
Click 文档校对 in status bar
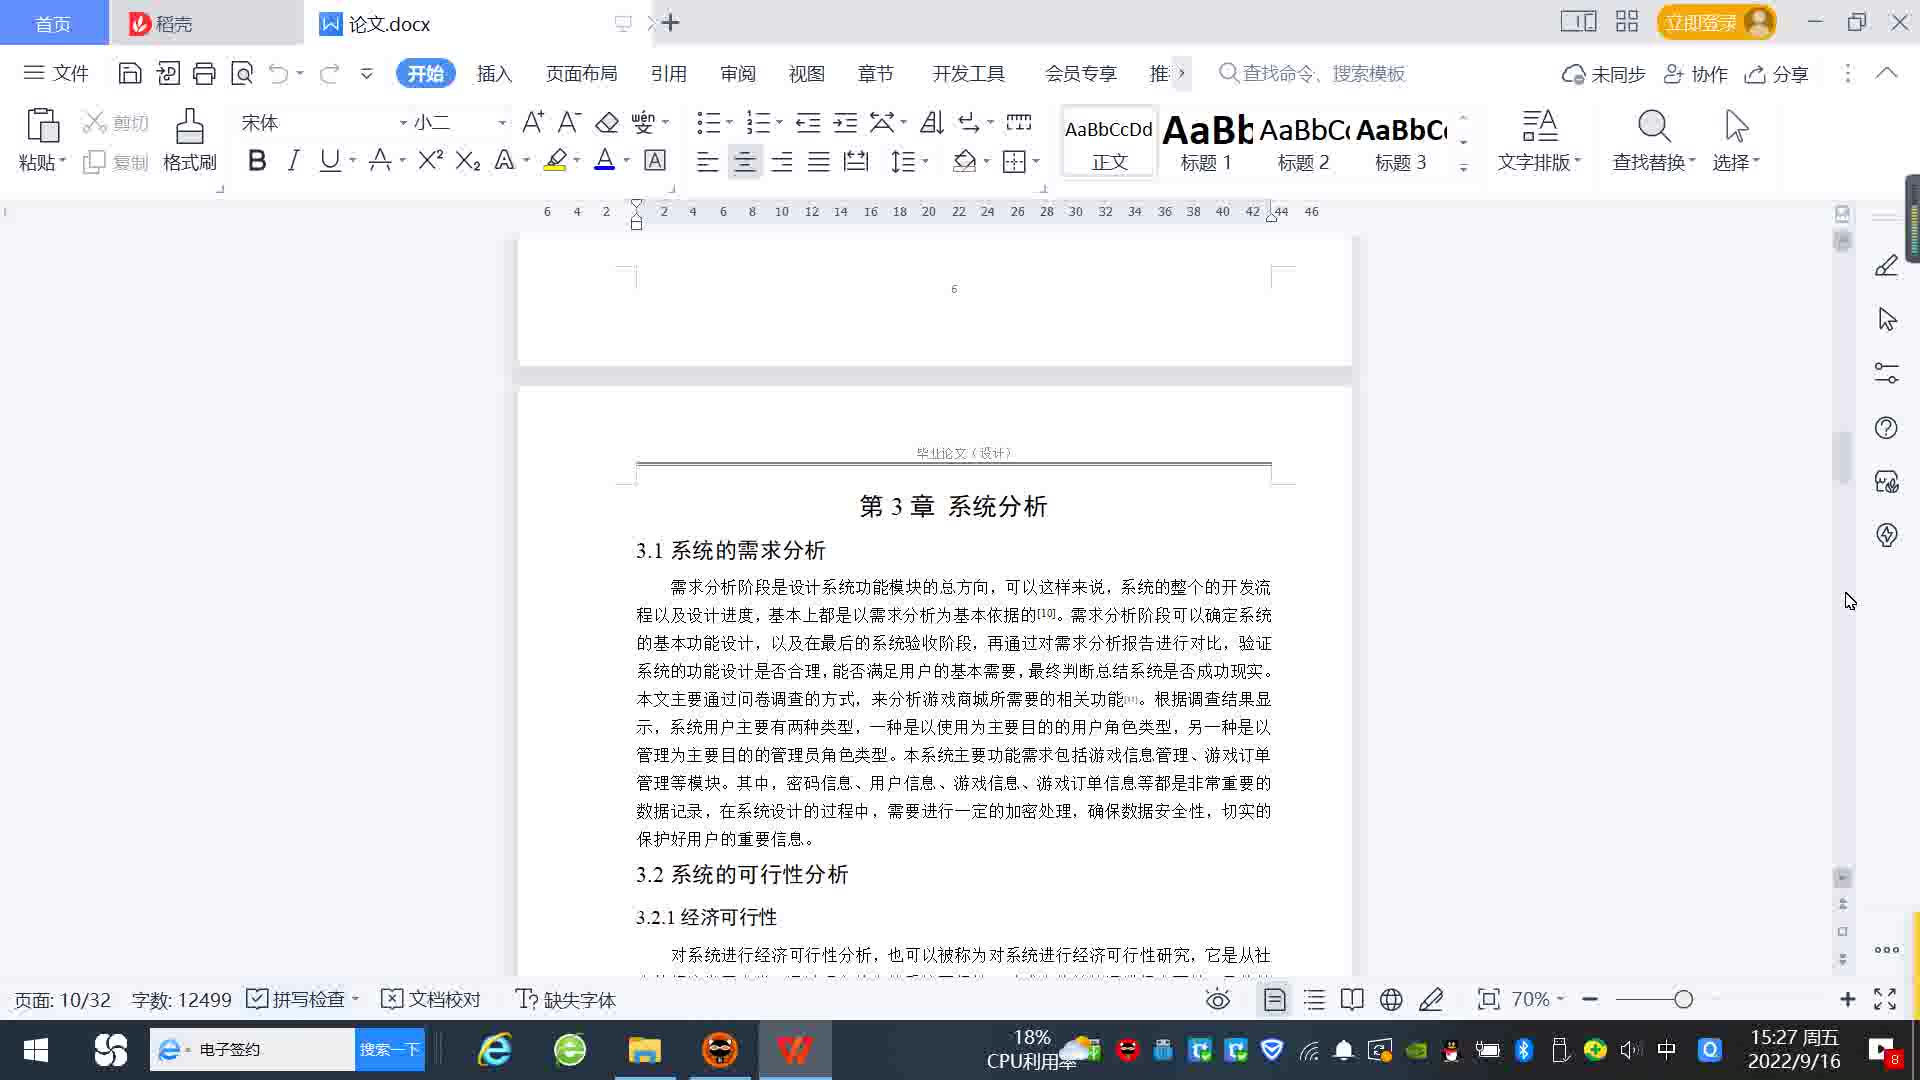click(431, 999)
